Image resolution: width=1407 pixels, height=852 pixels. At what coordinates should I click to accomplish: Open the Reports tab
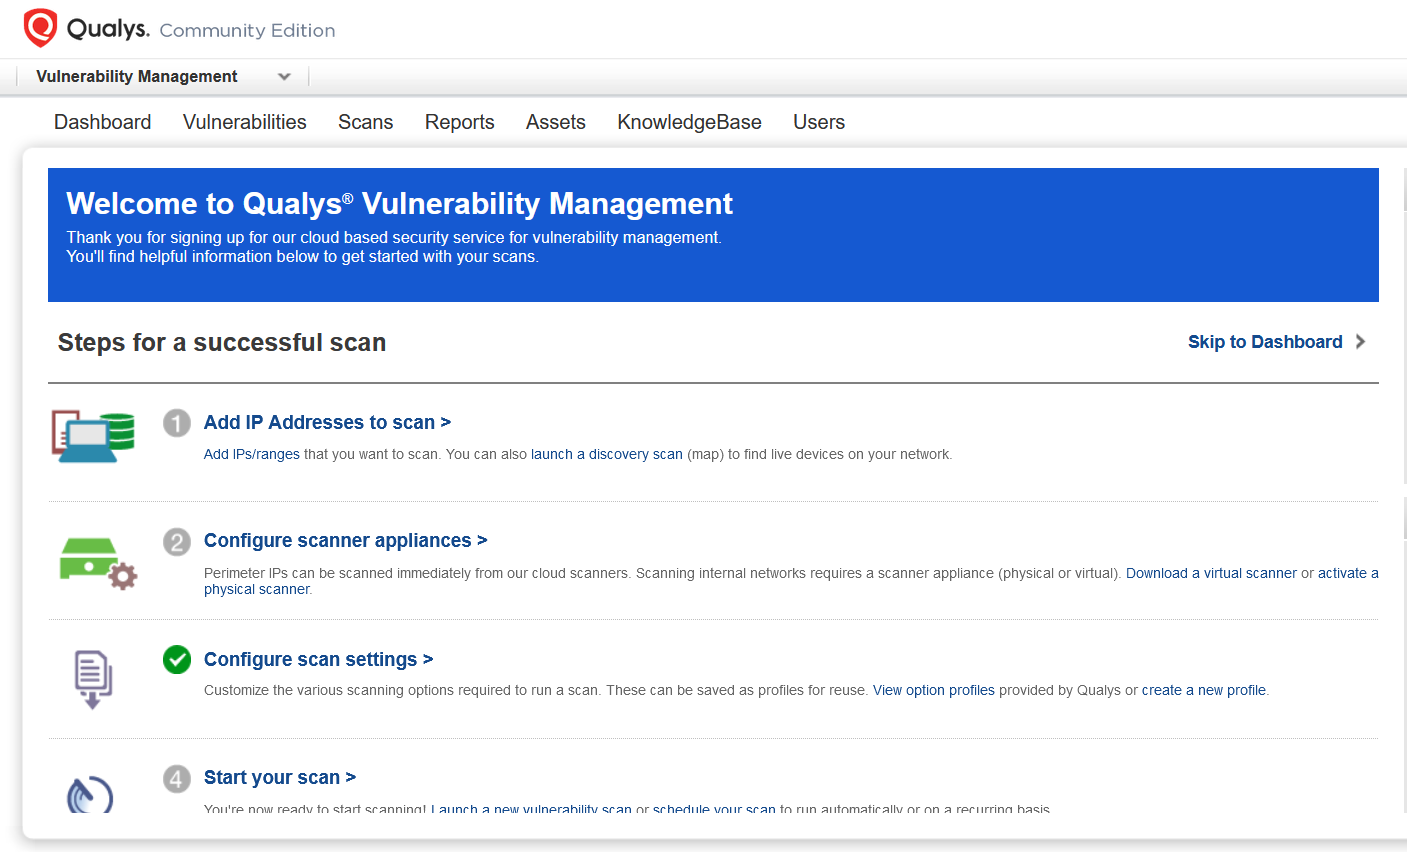click(460, 122)
